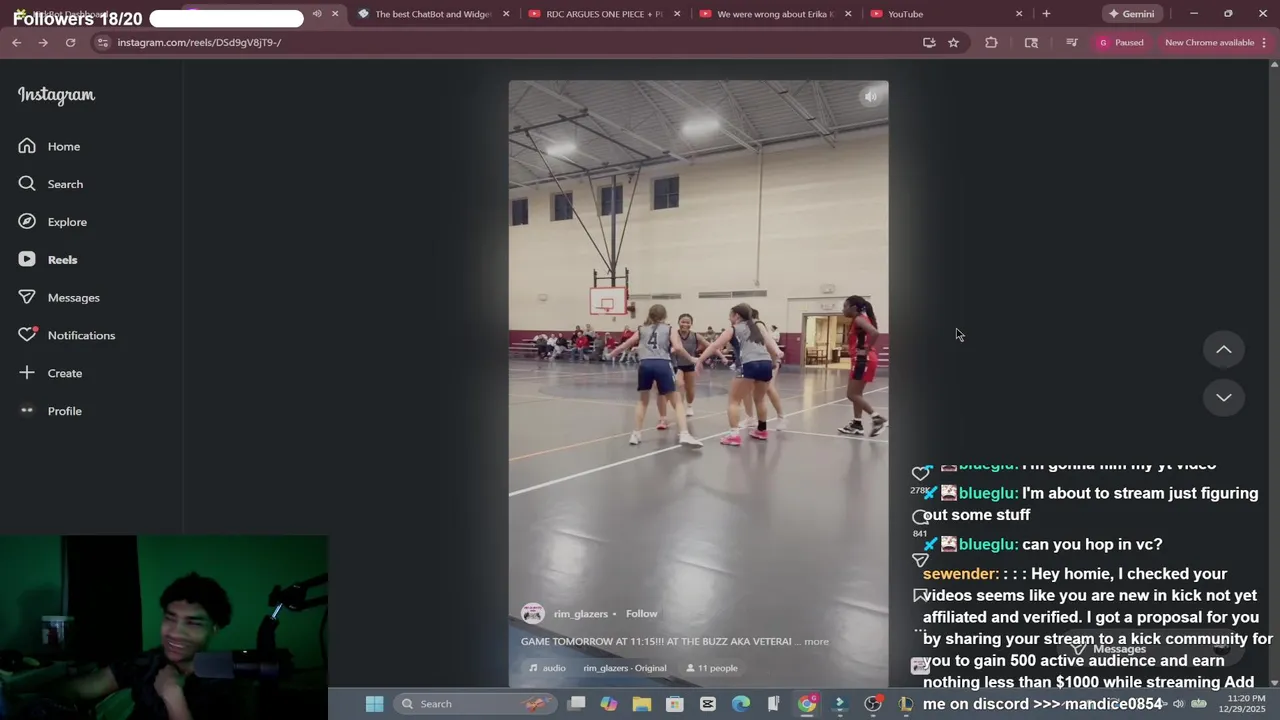Open Reels in the Instagram sidebar
Viewport: 1280px width, 720px height.
point(48,260)
